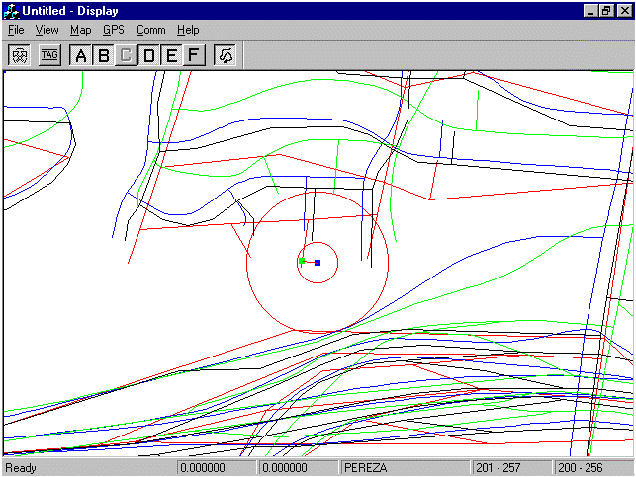
Task: Expand the Map menu
Action: pos(80,30)
